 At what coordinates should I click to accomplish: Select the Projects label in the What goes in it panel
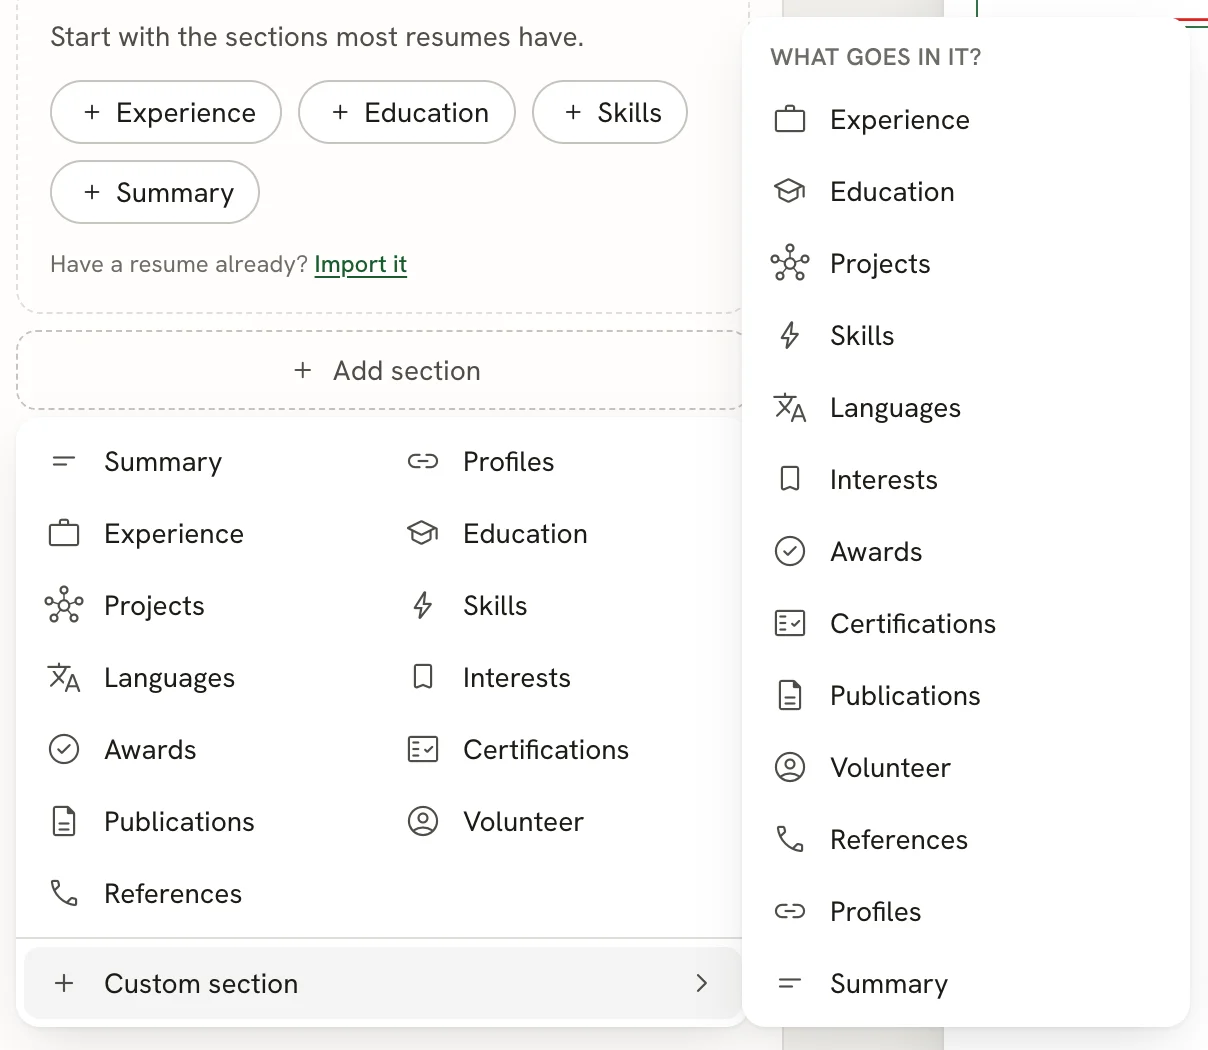point(880,264)
